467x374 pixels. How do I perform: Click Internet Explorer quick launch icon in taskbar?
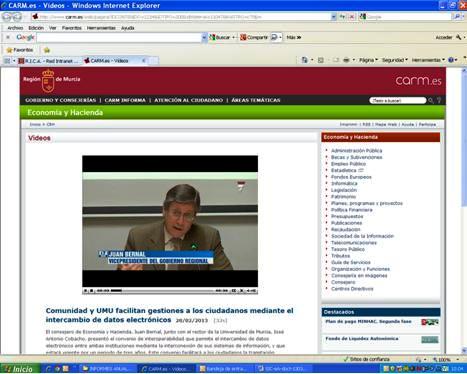49,369
